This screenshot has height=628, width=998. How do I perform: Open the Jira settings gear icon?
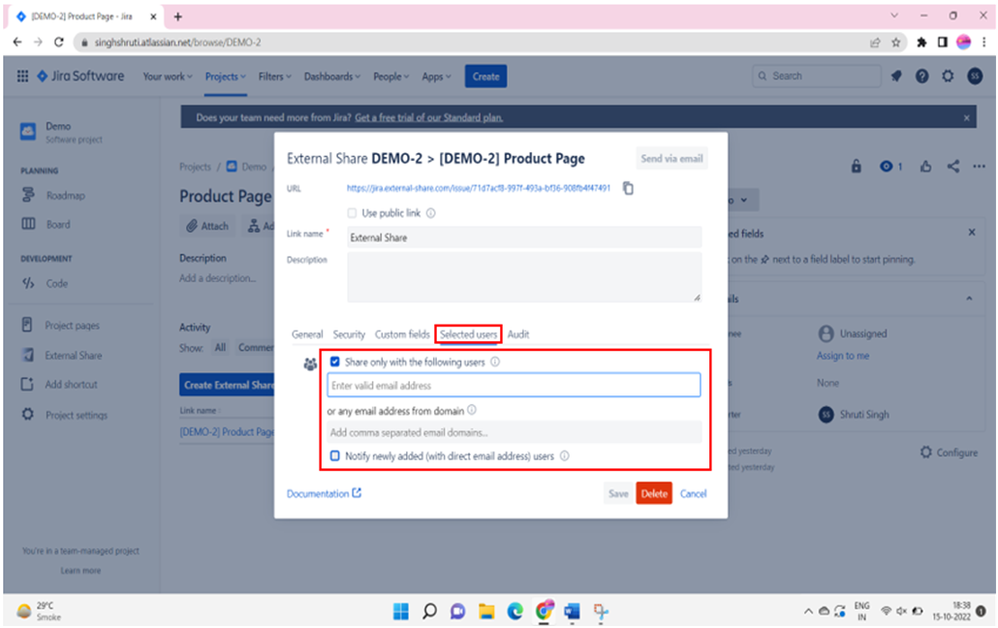tap(948, 76)
